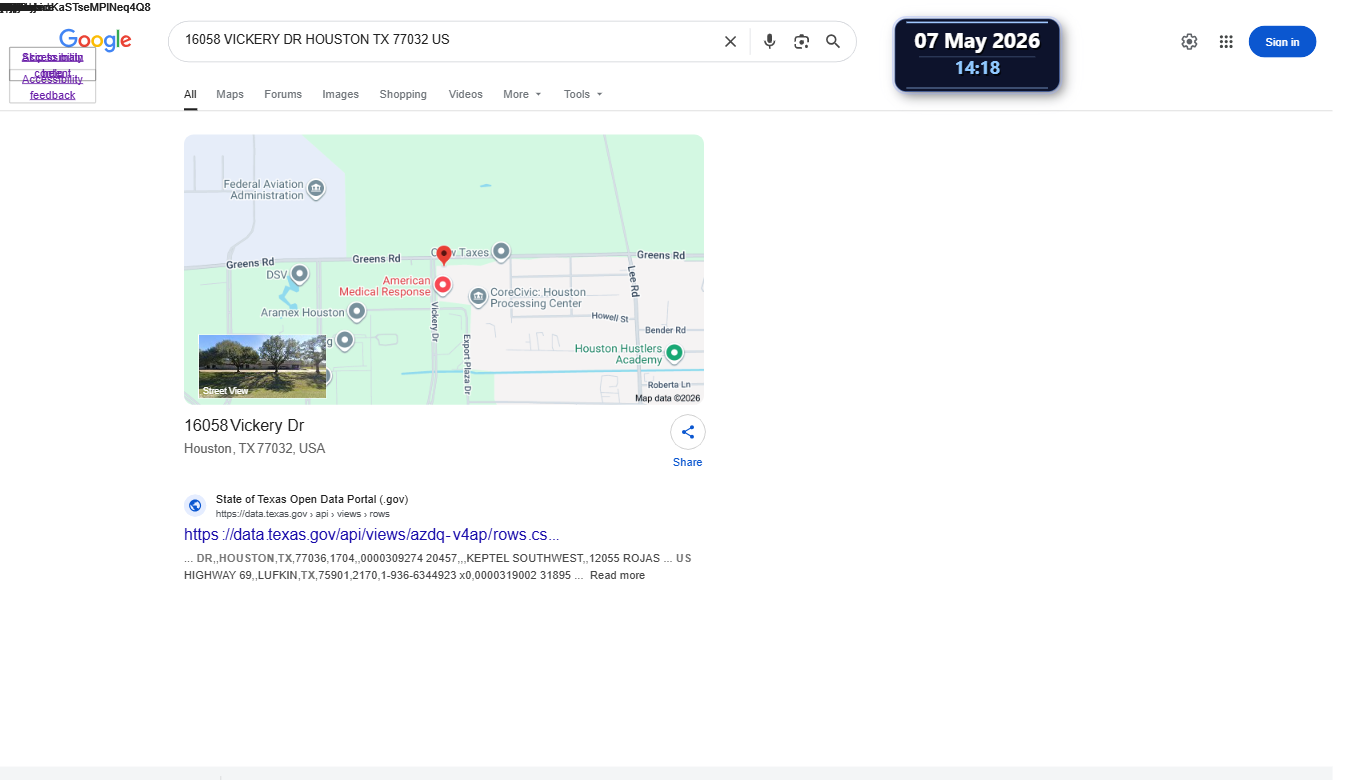Open the data.texas.gov rows.csv result link
Viewport: 1348px width, 780px height.
pos(371,534)
